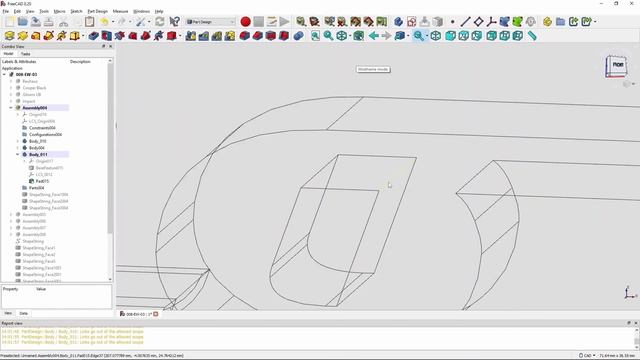
Task: Click the Front view cube icon
Action: click(450, 36)
